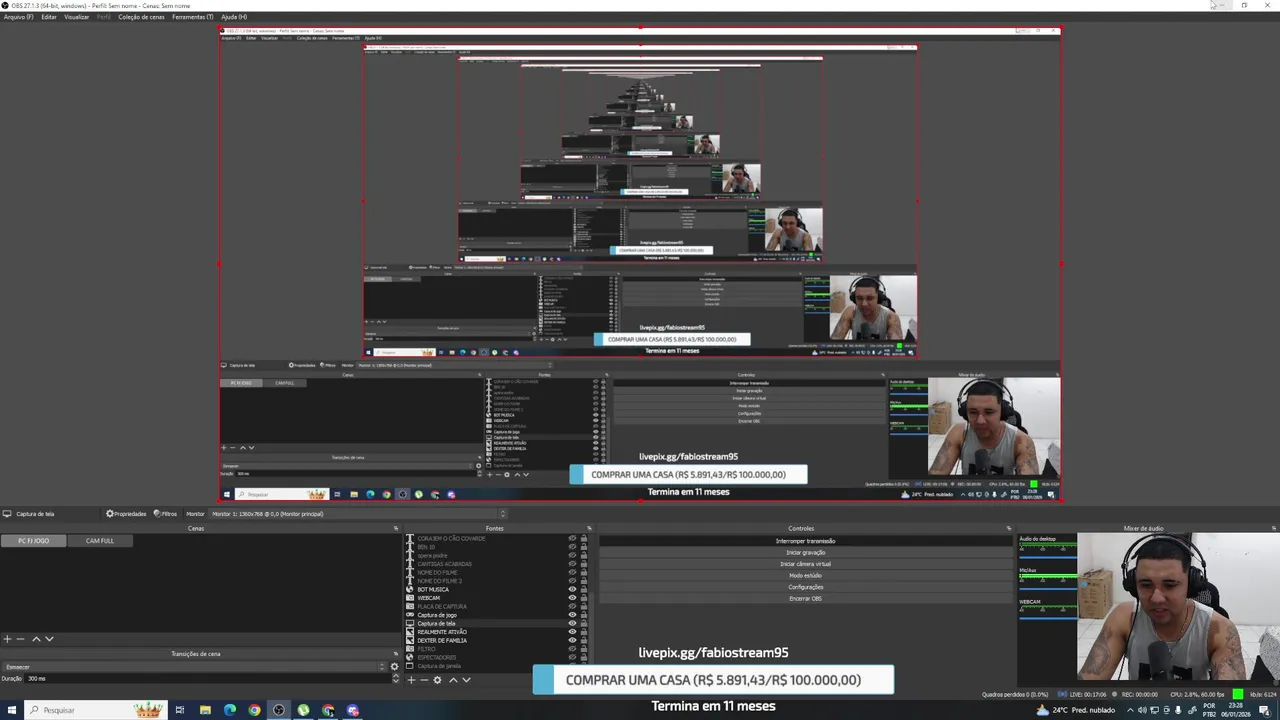
Task: Show the hidden CORAJEM O CÃO COVARDE source
Action: point(572,538)
